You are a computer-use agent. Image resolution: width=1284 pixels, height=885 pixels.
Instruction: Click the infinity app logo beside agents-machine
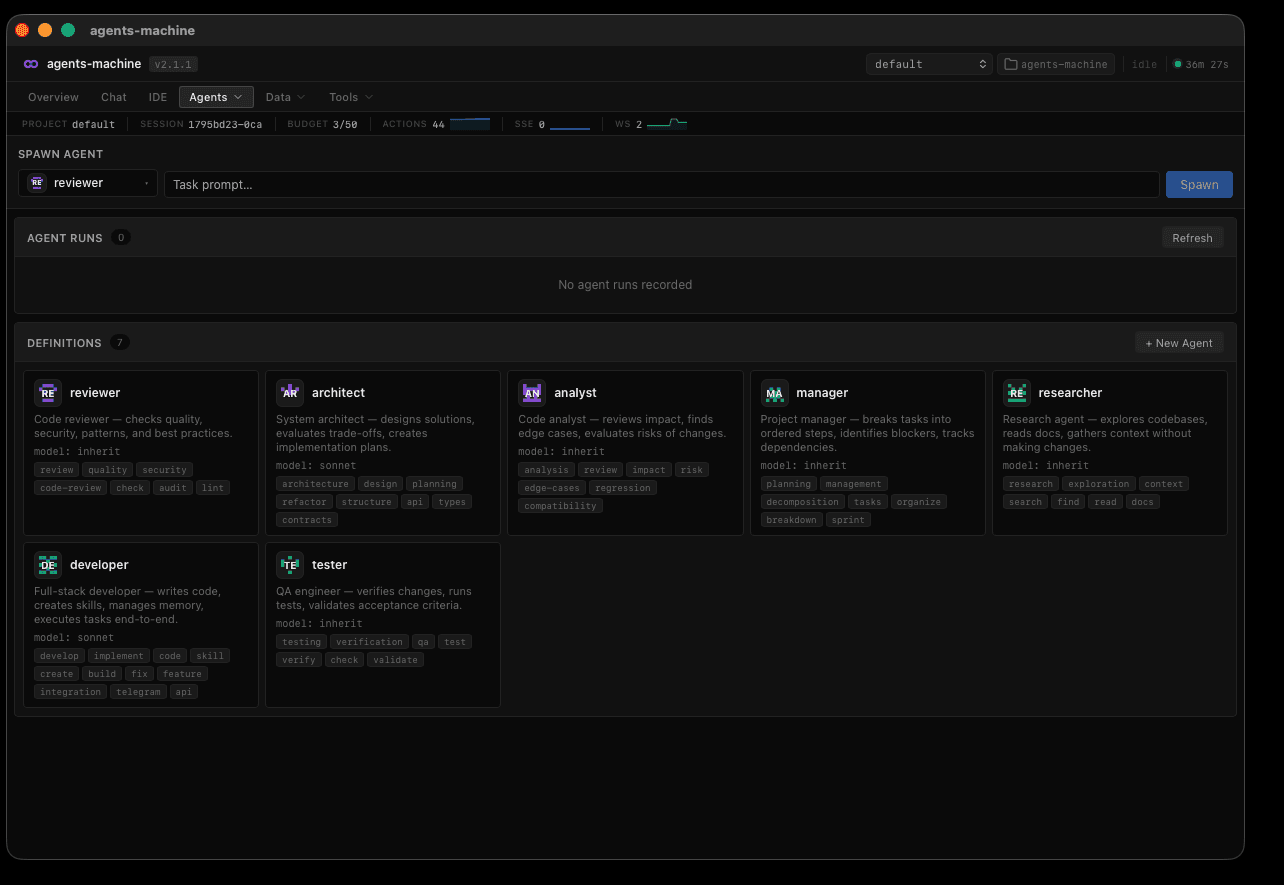[x=30, y=64]
